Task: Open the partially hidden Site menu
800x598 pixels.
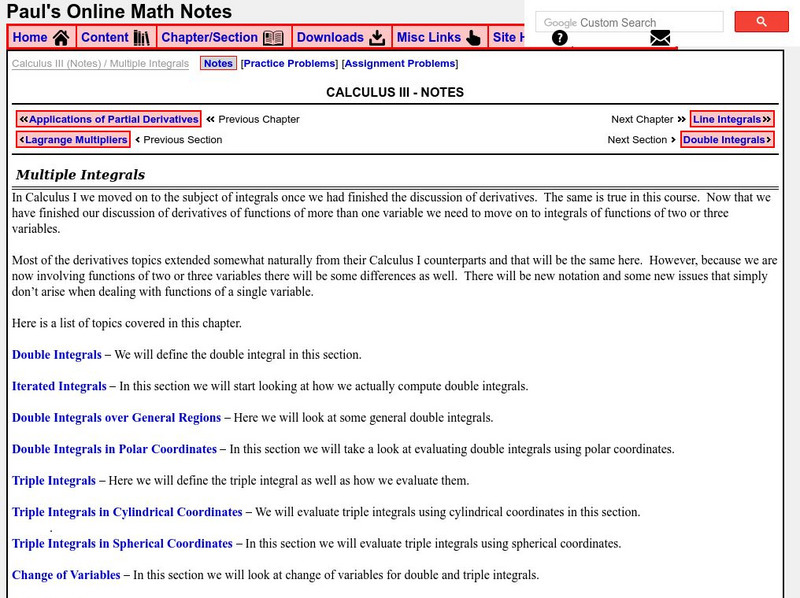Action: 507,37
